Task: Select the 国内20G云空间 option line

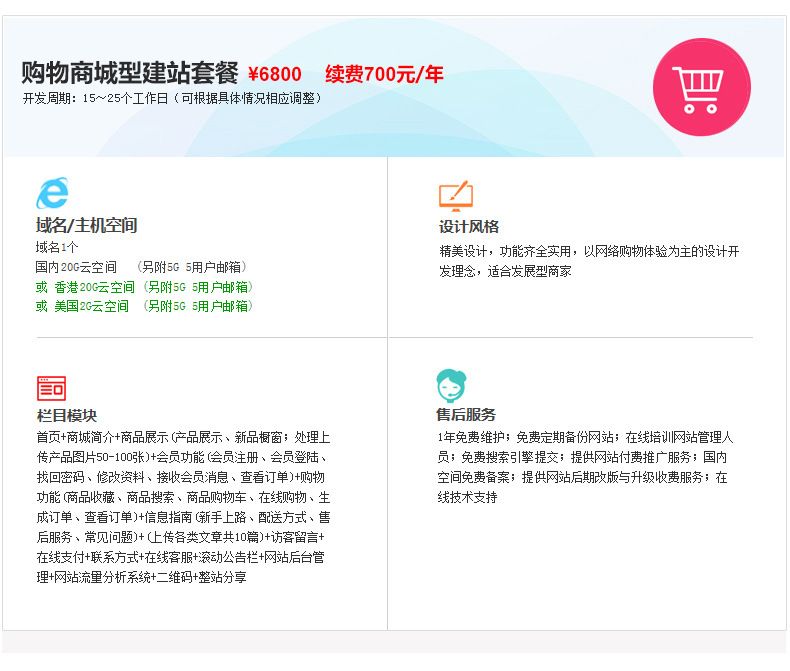Action: (142, 267)
